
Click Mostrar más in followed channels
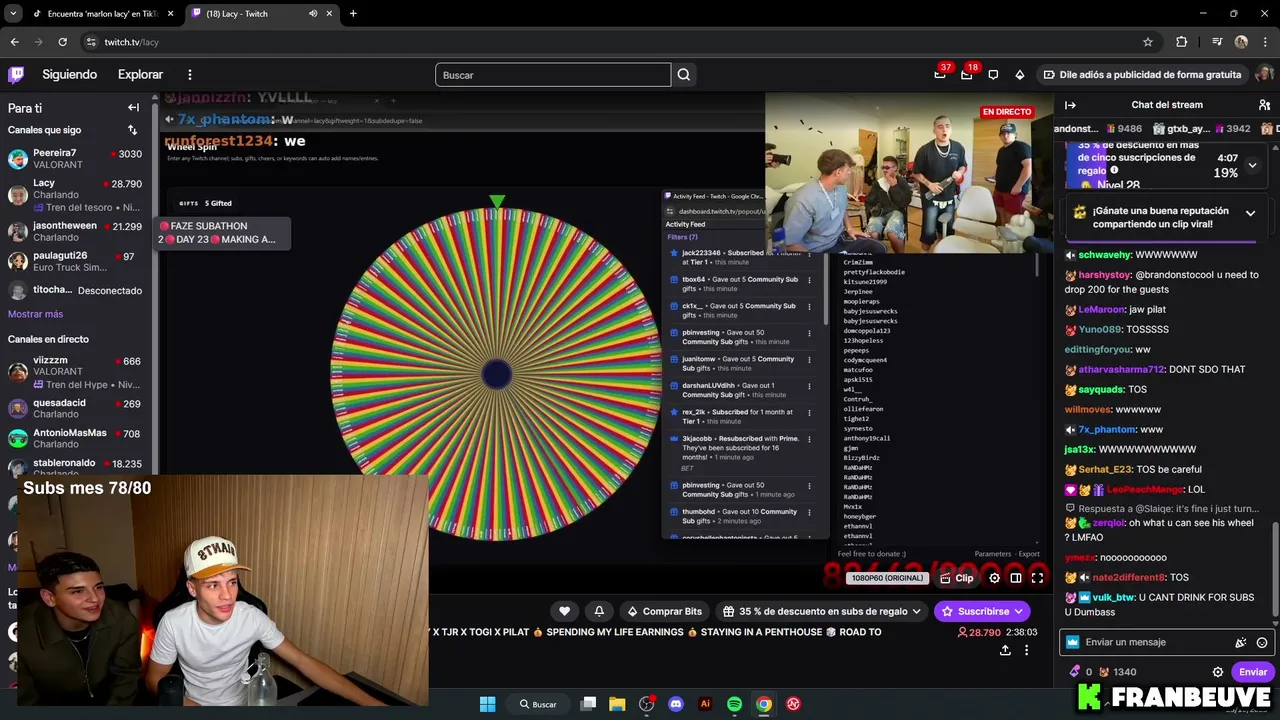click(35, 314)
